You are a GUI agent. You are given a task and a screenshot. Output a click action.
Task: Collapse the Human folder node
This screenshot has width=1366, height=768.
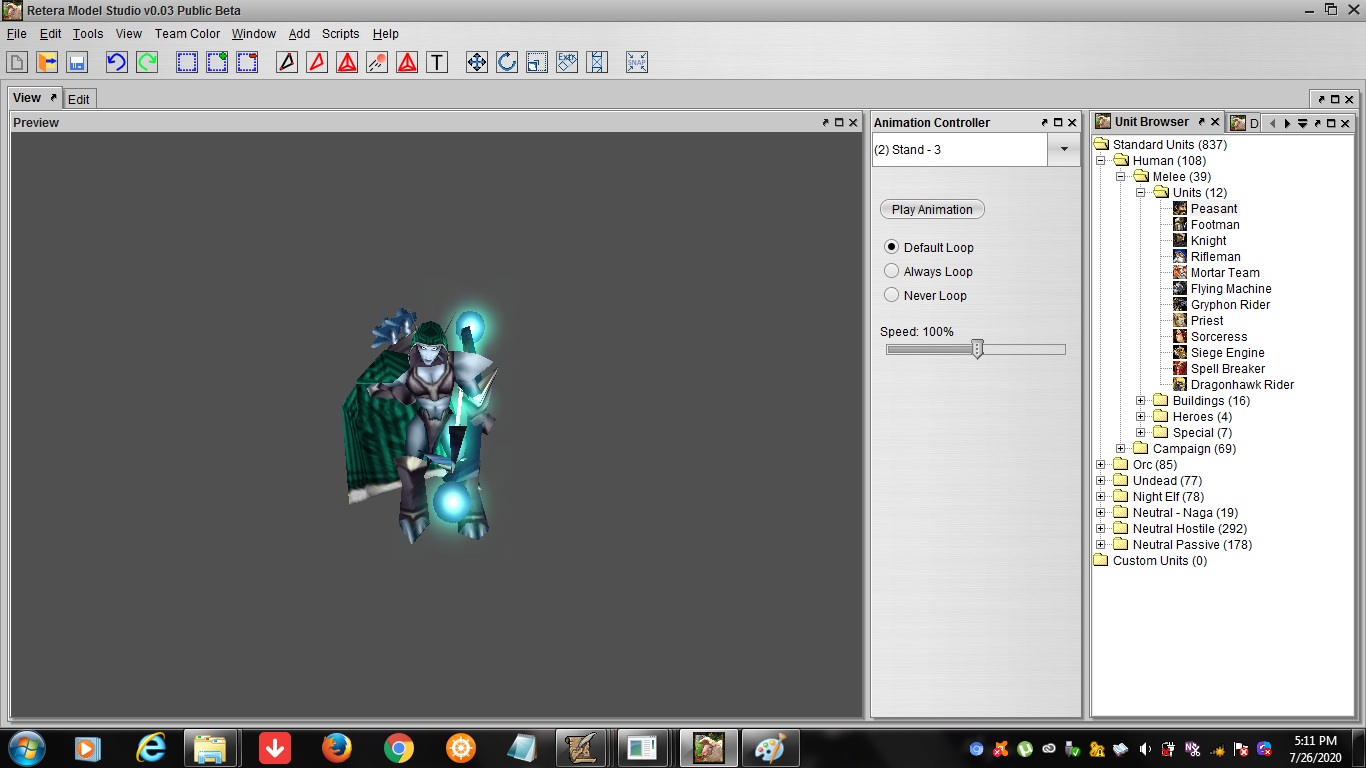click(x=1101, y=161)
